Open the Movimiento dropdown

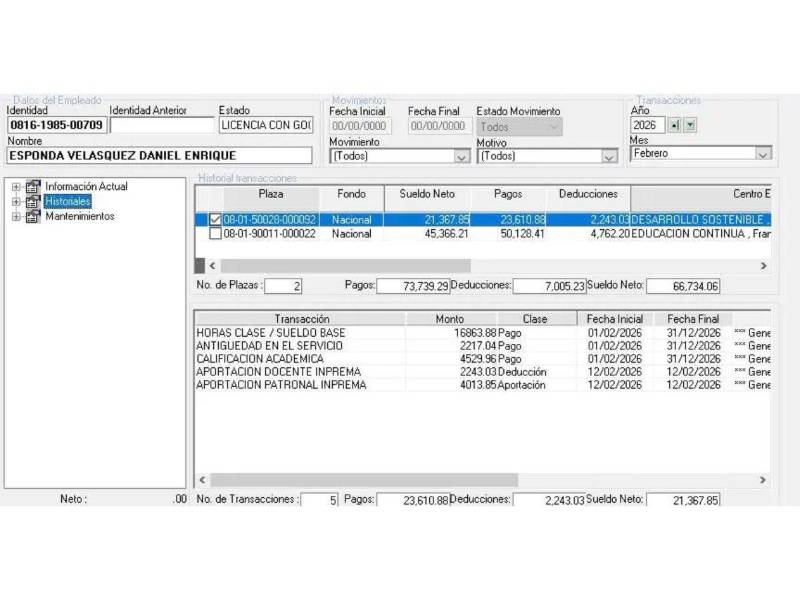click(x=461, y=156)
